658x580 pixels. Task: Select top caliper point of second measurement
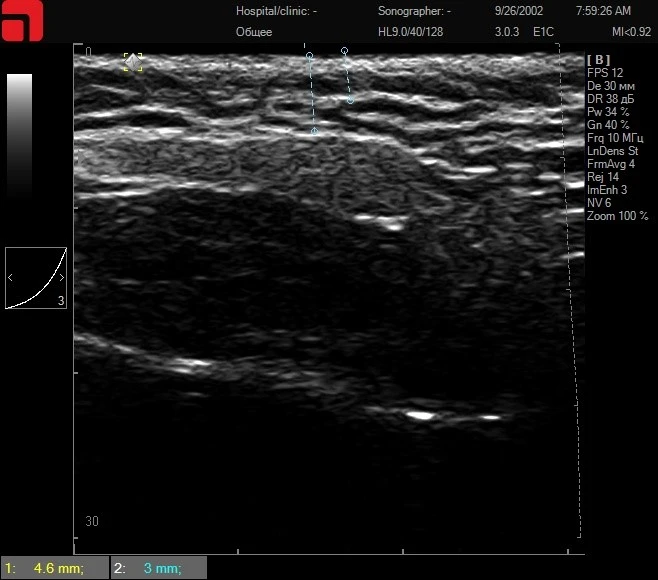pyautogui.click(x=344, y=50)
